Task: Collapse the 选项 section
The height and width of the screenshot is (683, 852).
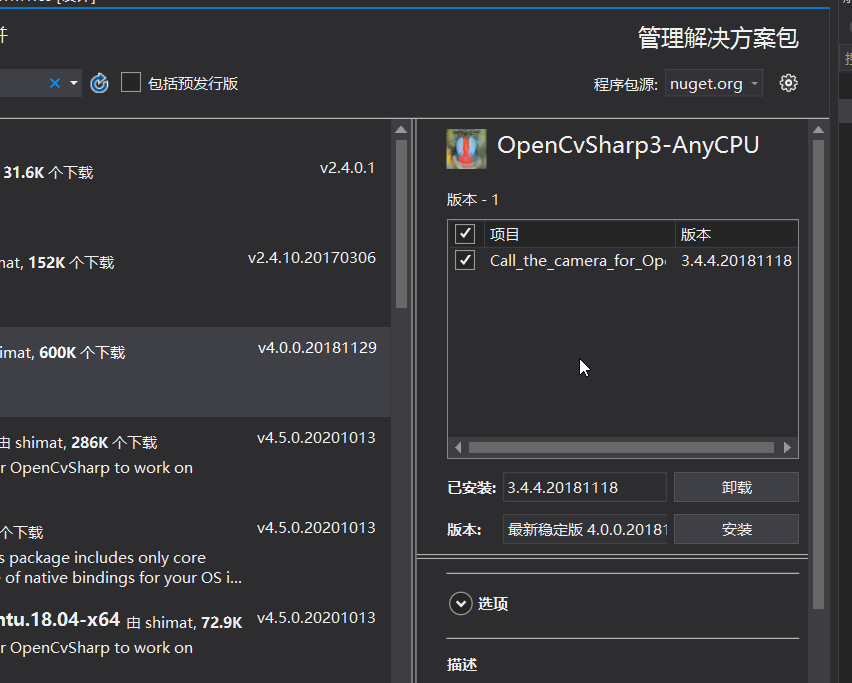Action: pos(461,603)
